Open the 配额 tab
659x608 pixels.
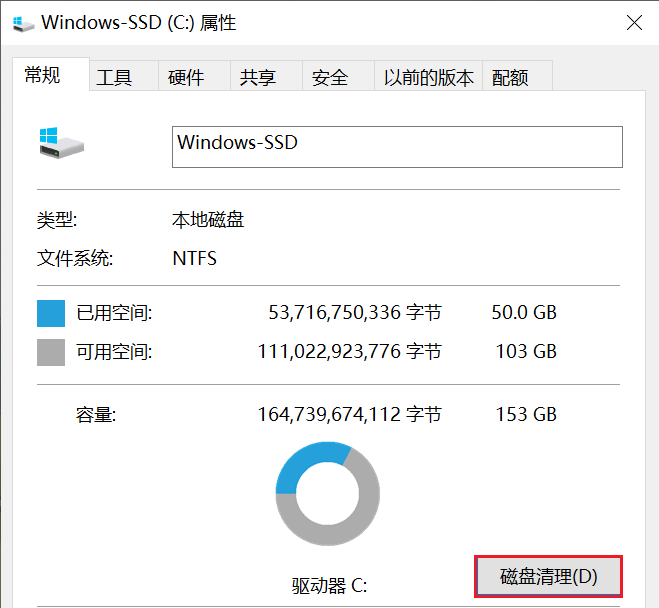[510, 77]
